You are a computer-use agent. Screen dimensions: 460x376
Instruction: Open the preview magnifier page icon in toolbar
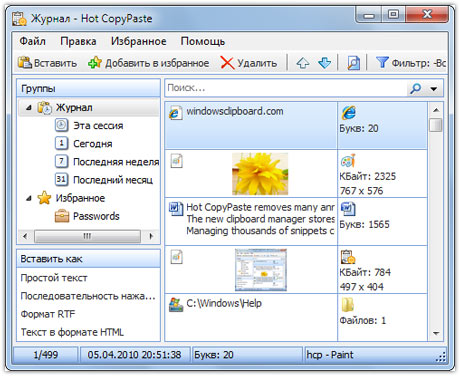[x=353, y=63]
